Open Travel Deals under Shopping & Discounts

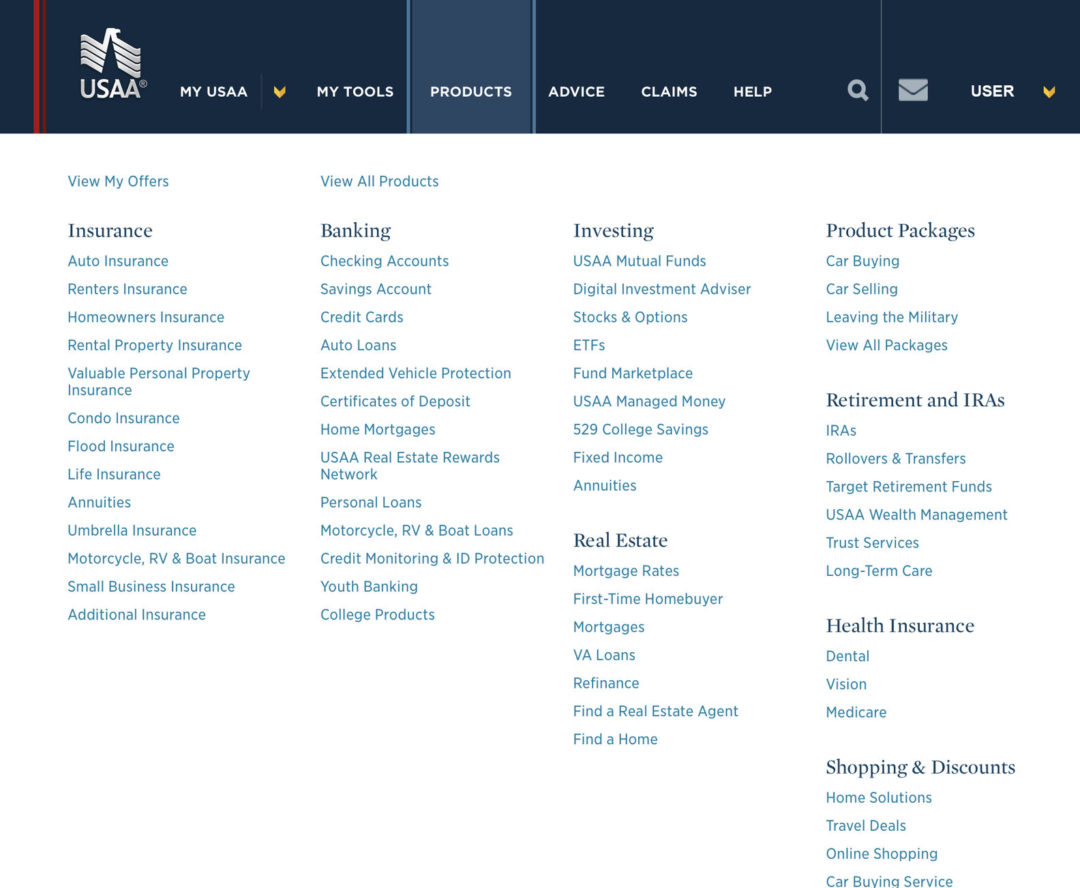pyautogui.click(x=865, y=826)
